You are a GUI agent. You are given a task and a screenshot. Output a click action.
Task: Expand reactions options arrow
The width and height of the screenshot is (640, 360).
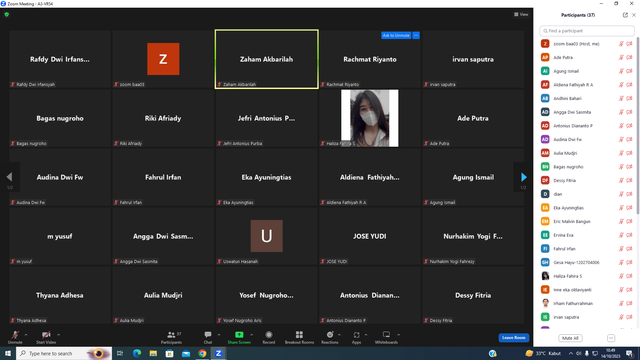(339, 335)
